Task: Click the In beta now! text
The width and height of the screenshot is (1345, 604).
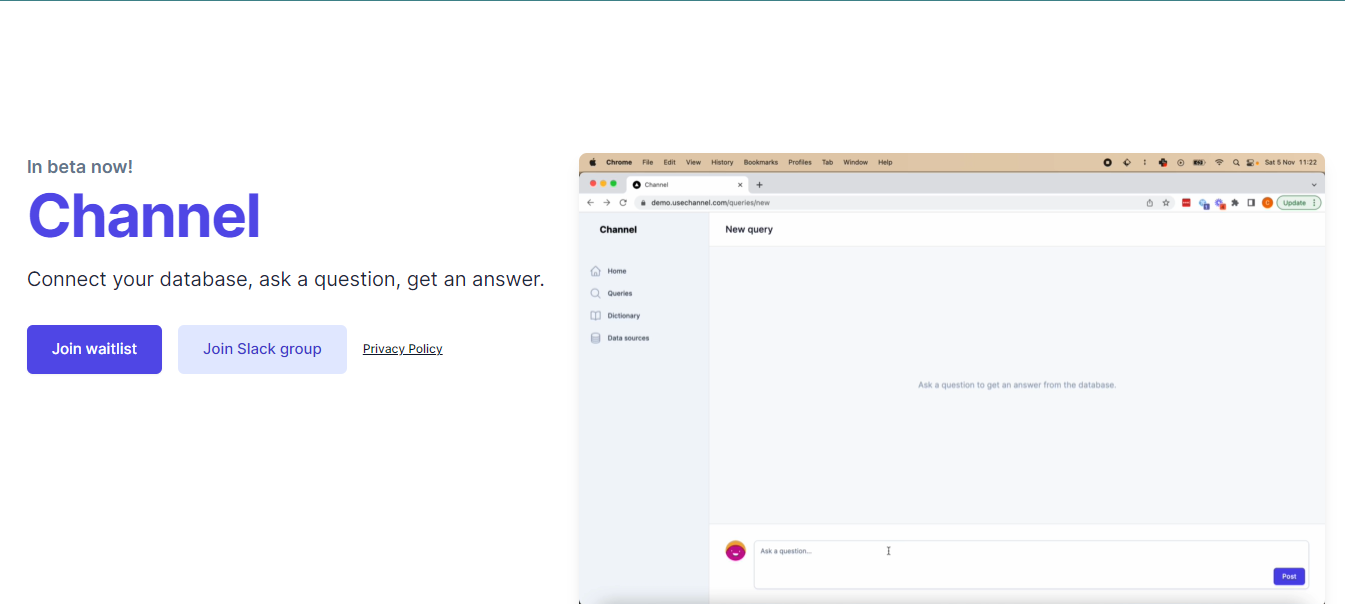Action: [80, 167]
